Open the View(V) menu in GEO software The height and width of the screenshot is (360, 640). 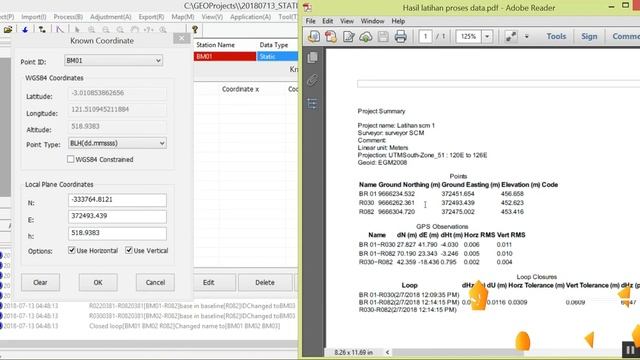[x=212, y=17]
